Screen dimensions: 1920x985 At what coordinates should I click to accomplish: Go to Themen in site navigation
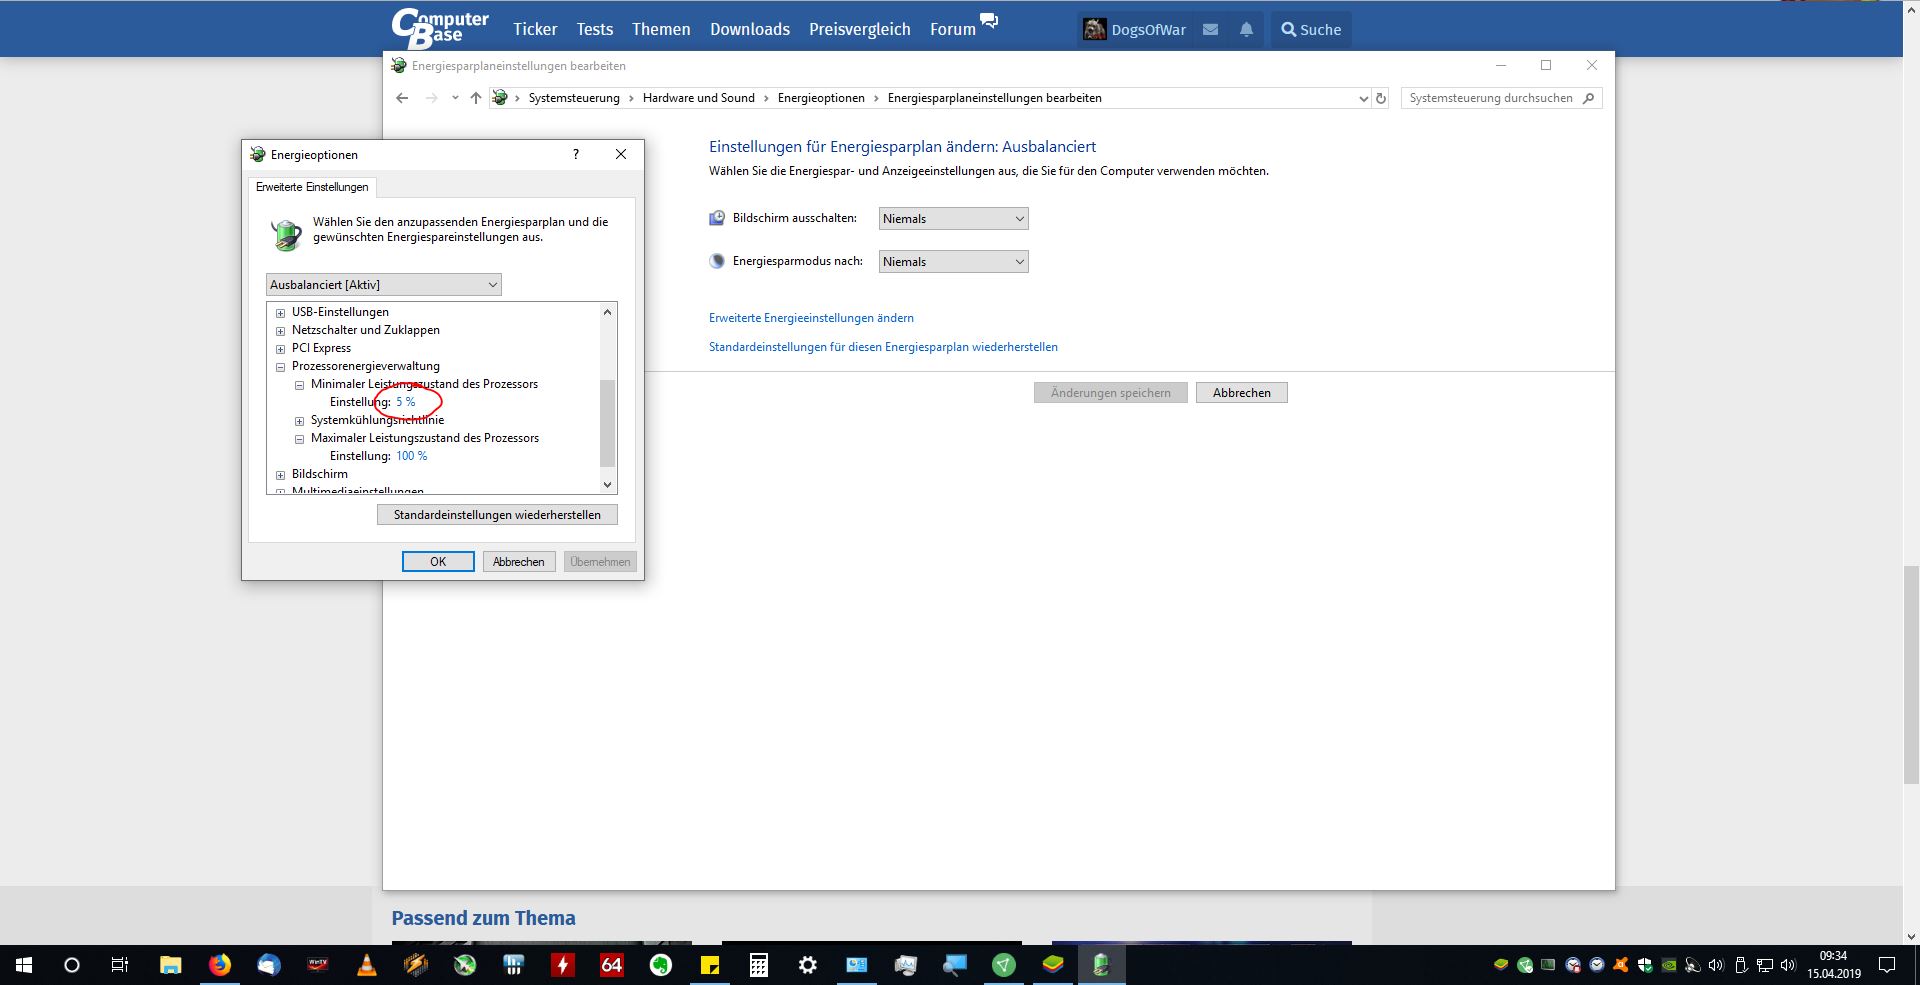661,30
